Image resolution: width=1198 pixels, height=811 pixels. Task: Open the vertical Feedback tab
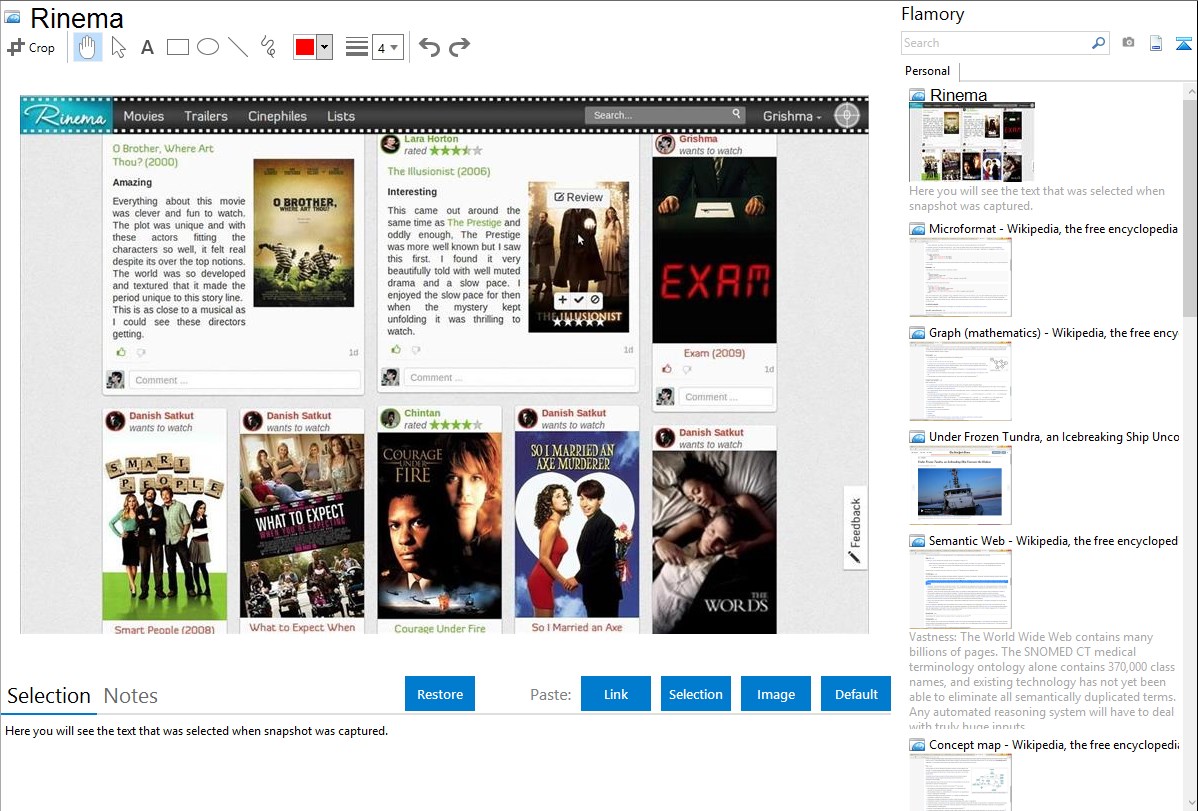click(855, 528)
